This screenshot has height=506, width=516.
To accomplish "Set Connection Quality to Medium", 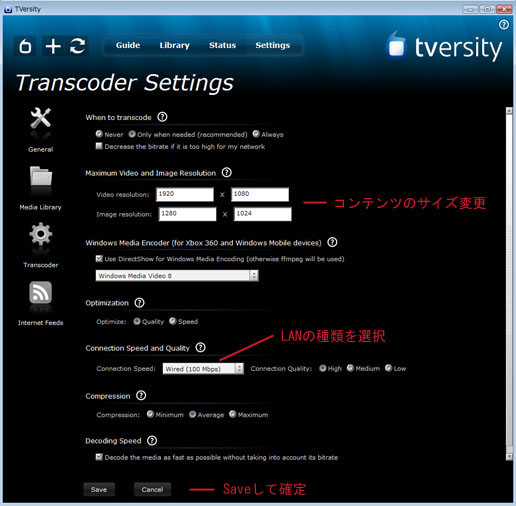I will click(x=350, y=368).
